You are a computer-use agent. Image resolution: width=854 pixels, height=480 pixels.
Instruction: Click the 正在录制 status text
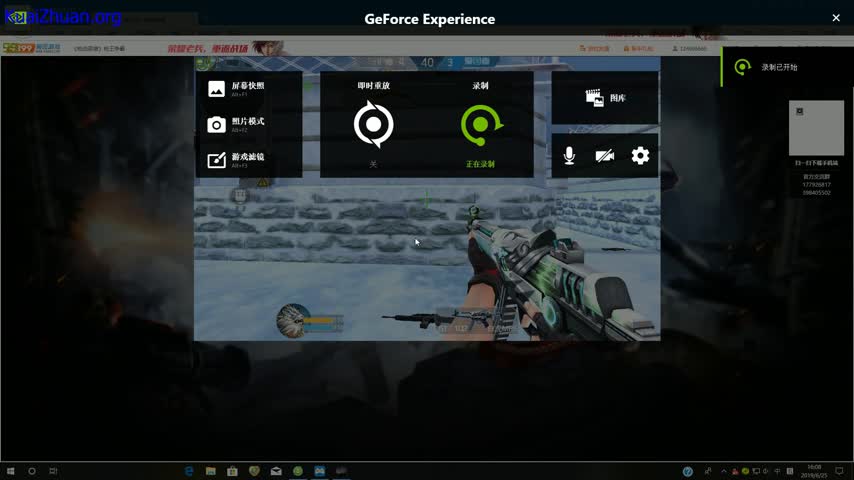pos(480,164)
